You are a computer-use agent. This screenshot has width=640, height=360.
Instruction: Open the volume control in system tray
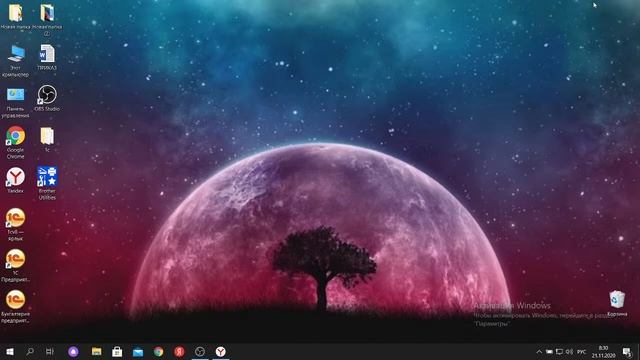pyautogui.click(x=570, y=351)
